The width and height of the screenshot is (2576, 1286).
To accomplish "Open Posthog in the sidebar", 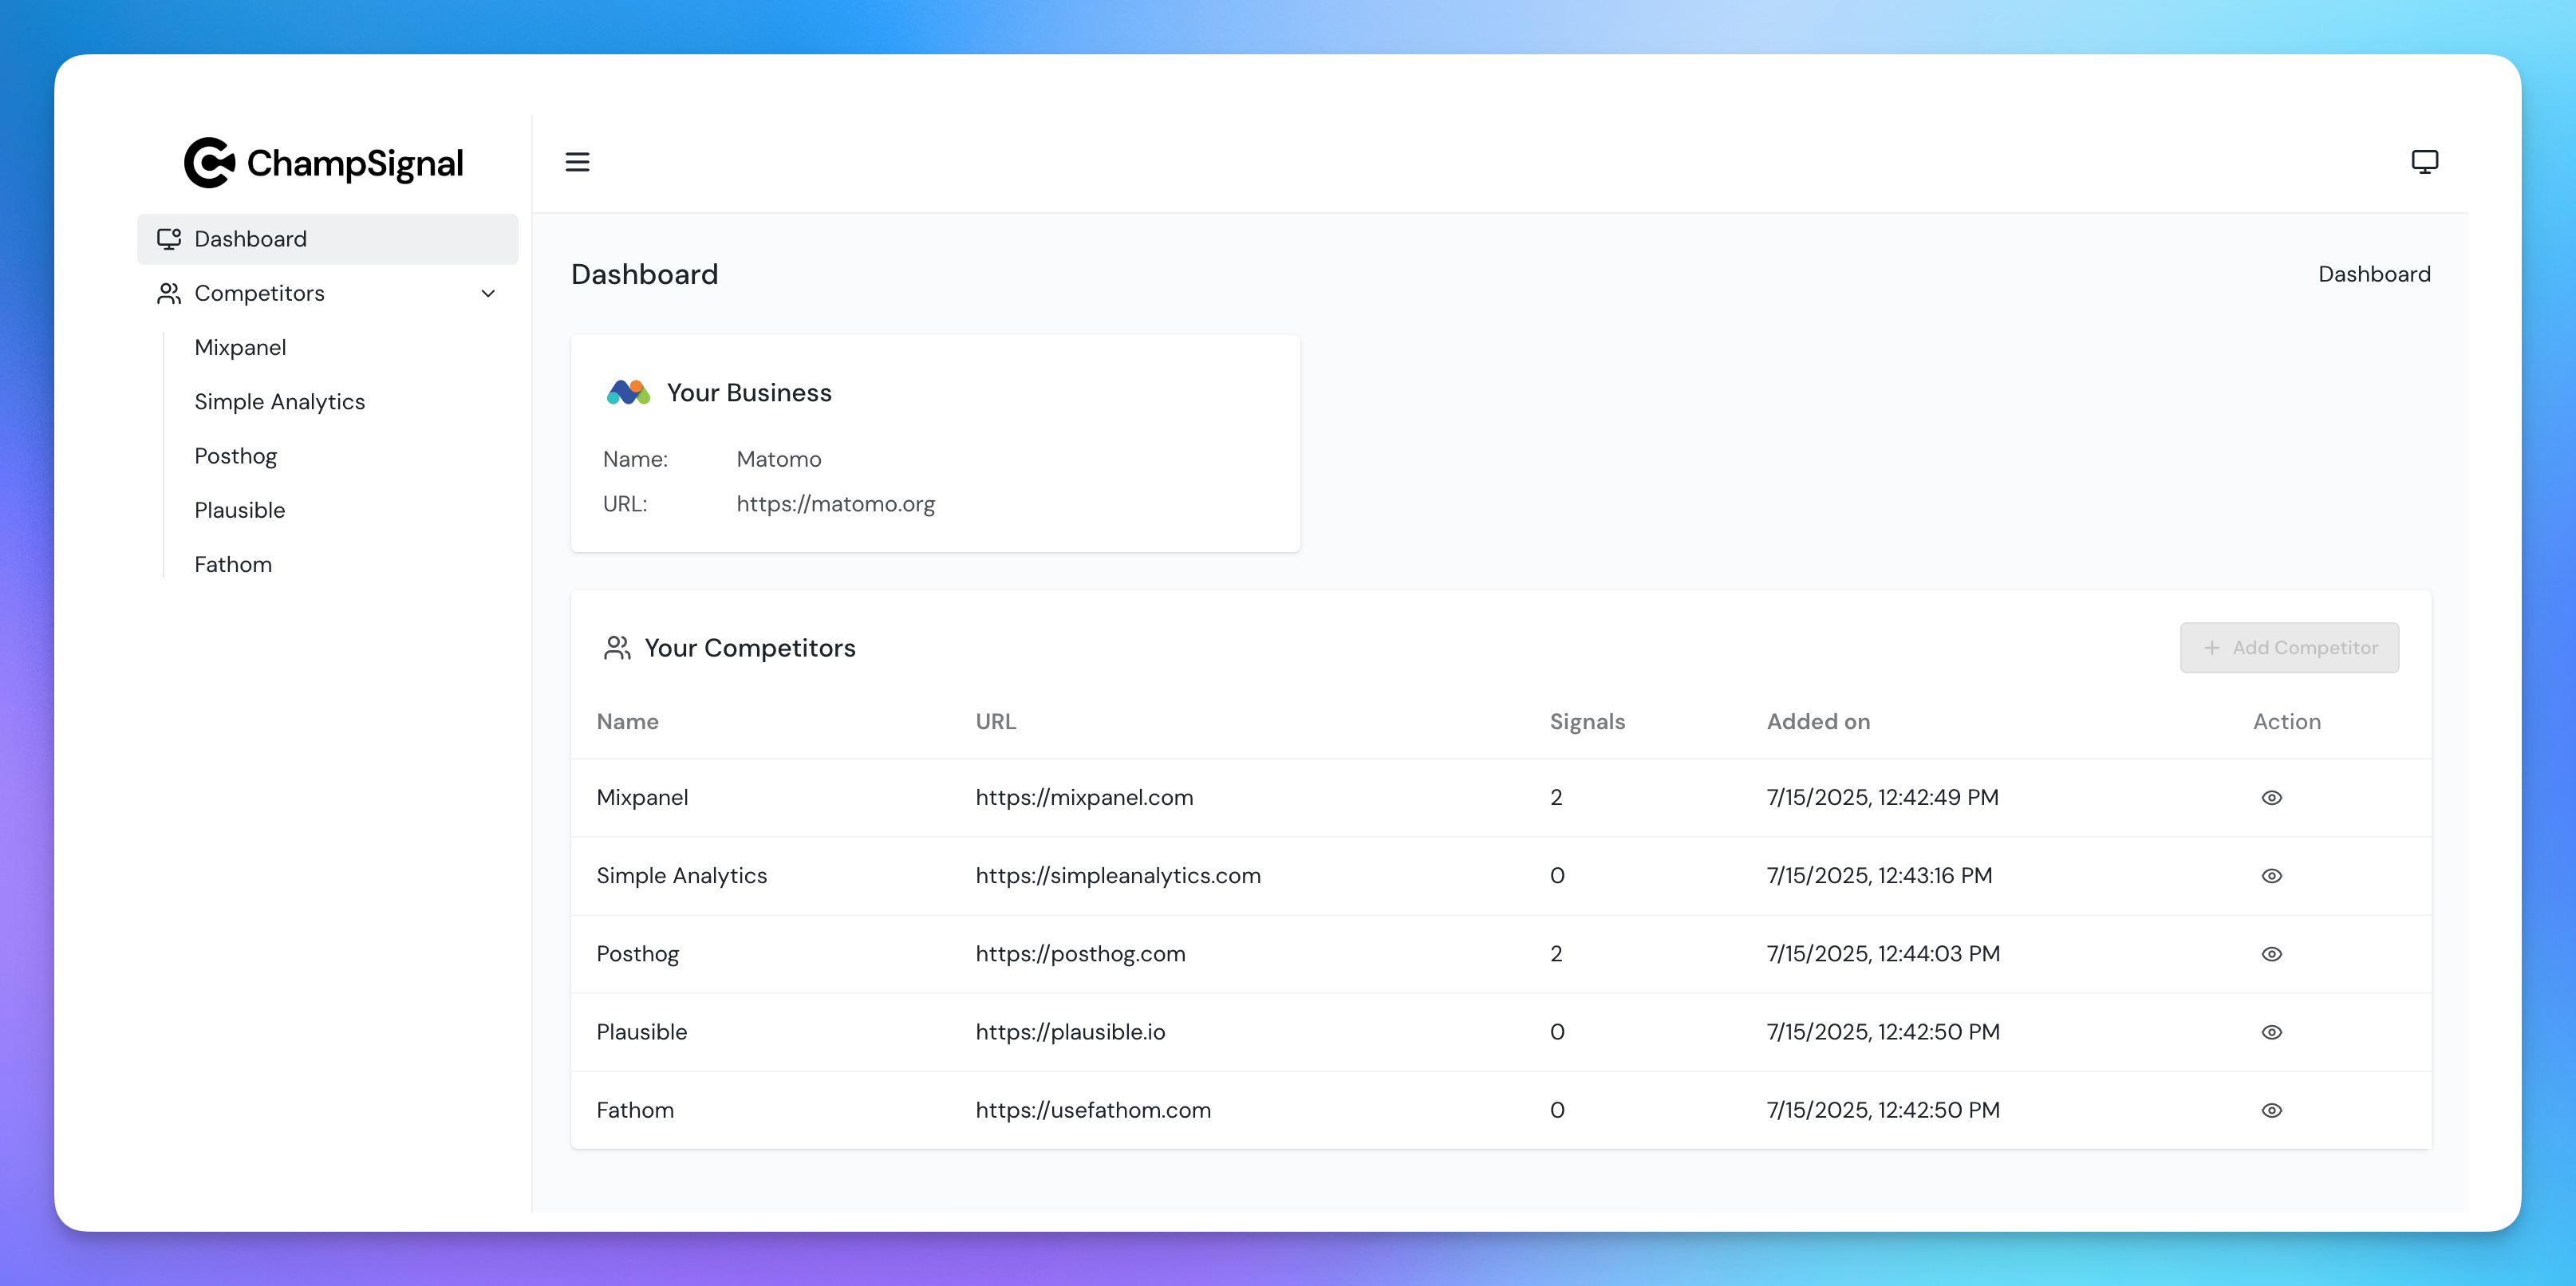I will tap(235, 456).
